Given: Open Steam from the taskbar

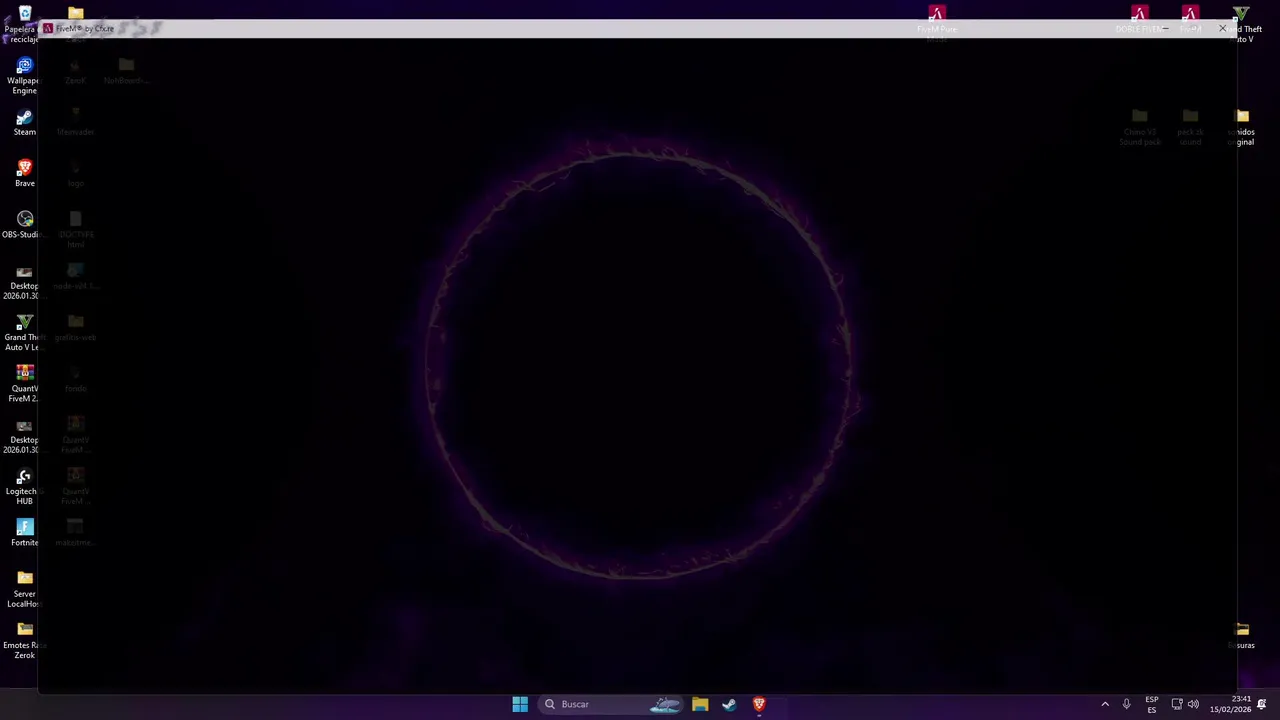Looking at the screenshot, I should [x=729, y=704].
